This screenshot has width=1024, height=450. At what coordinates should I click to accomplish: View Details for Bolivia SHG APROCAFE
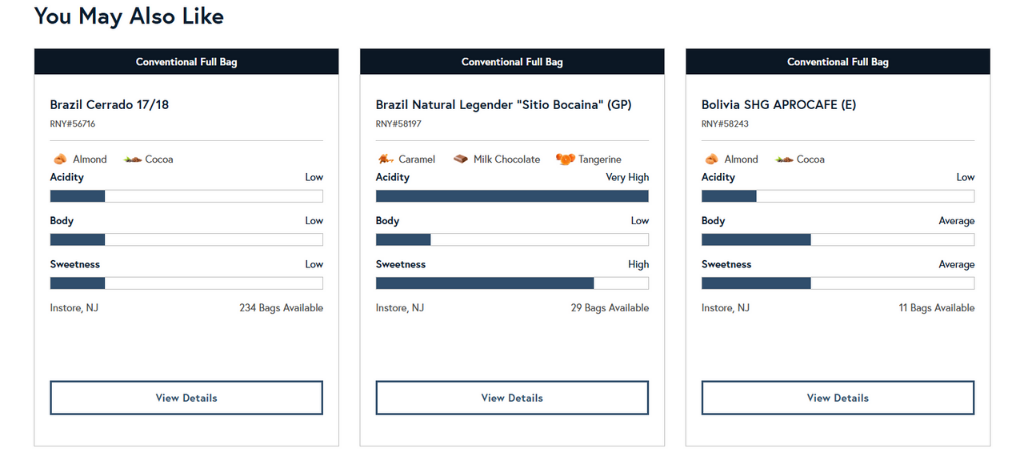838,398
